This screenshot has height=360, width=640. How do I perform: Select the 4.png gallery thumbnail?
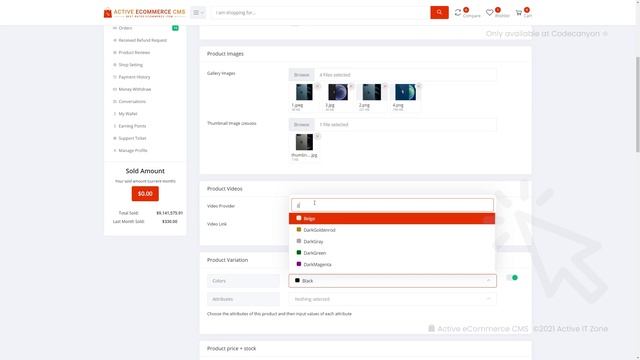(x=405, y=92)
